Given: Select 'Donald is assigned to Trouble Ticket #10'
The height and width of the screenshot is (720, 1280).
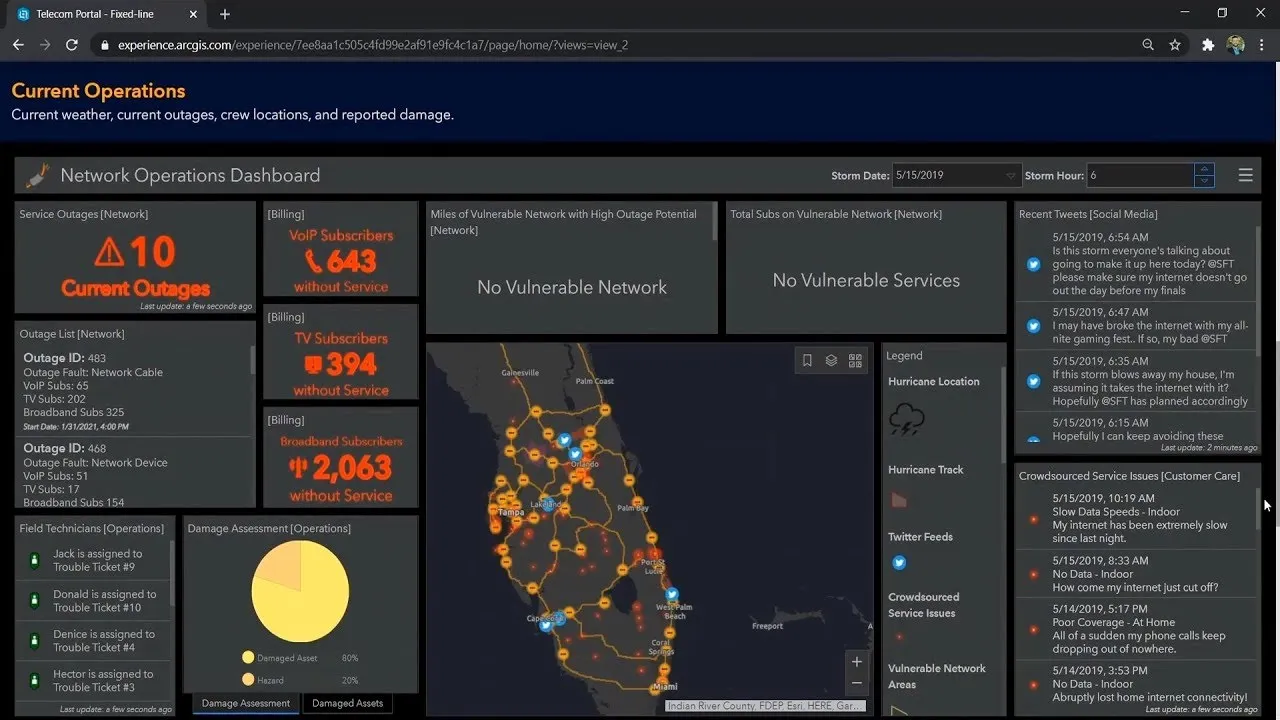Looking at the screenshot, I should pos(93,601).
